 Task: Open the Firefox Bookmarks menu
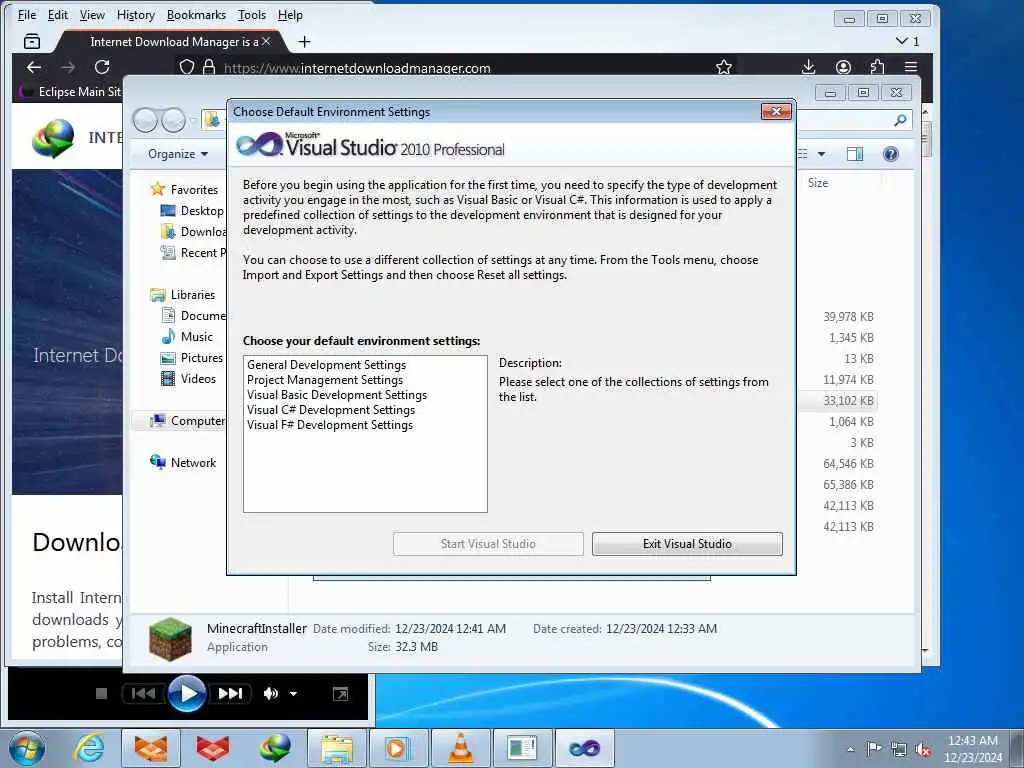coord(196,14)
